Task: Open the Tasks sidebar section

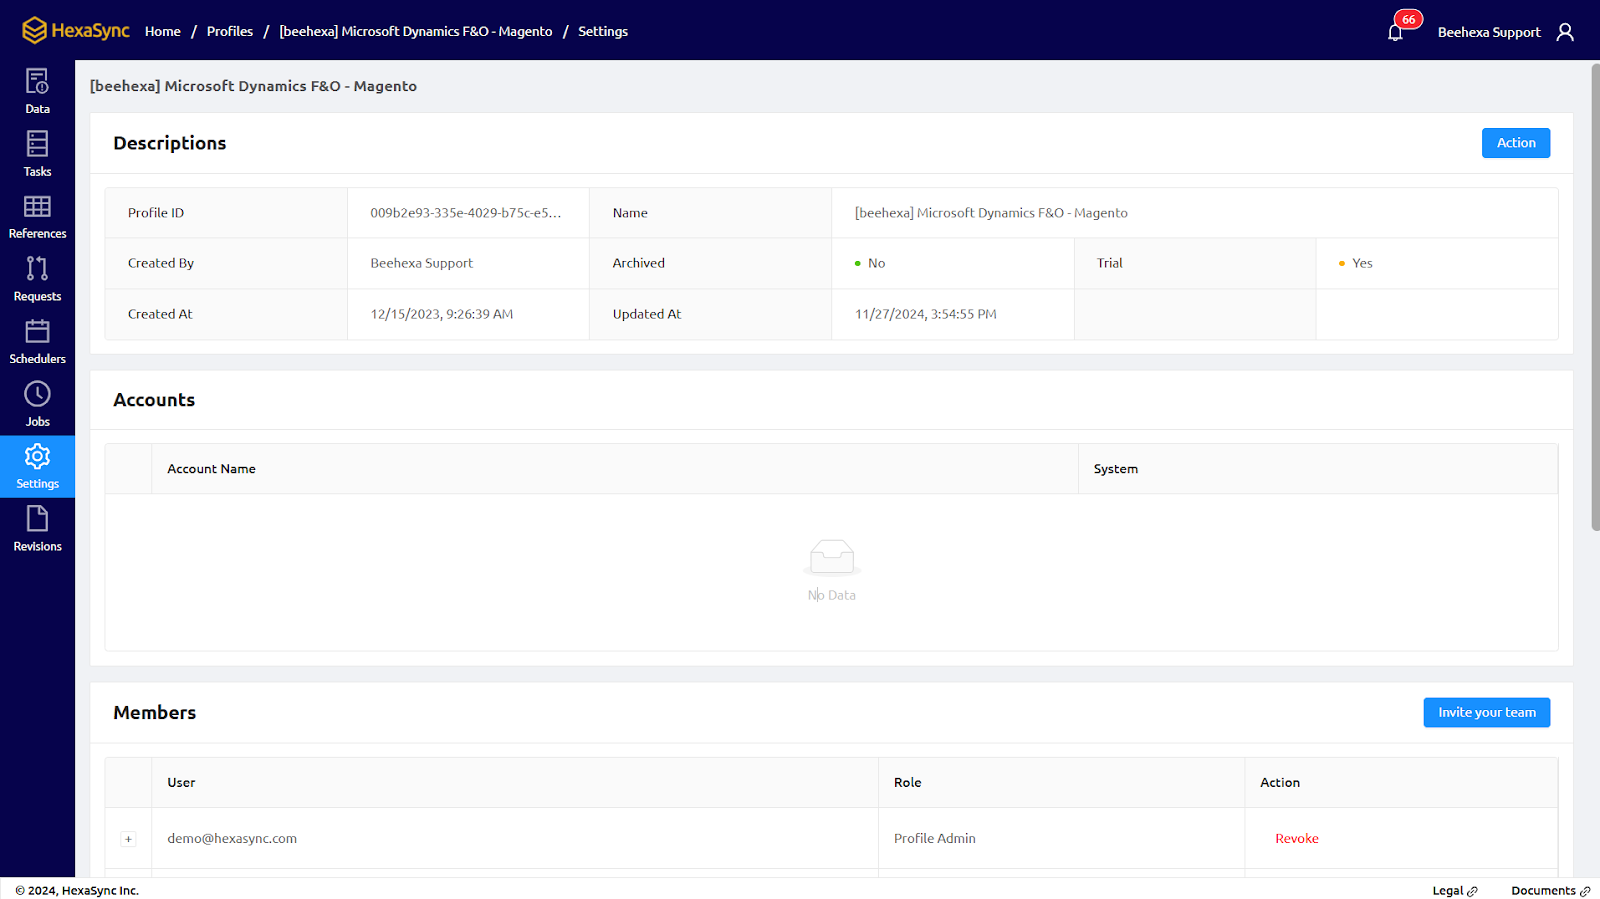Action: (37, 154)
